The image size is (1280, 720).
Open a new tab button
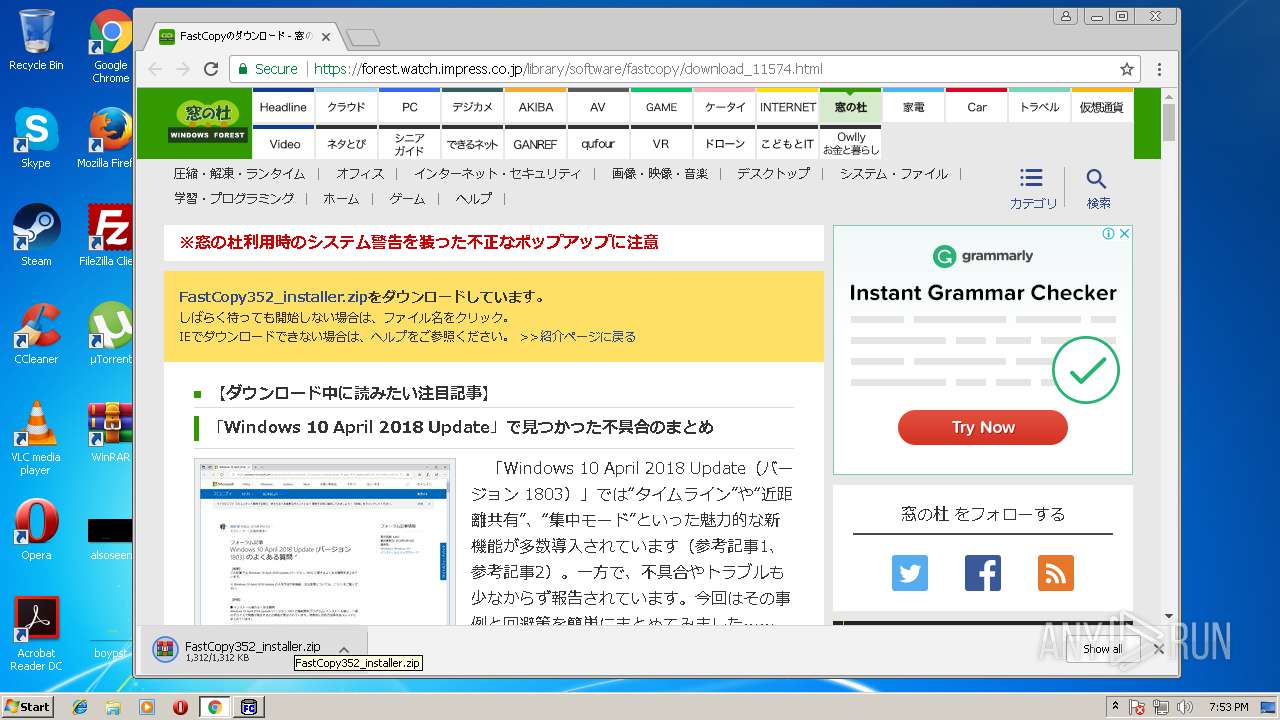point(363,38)
